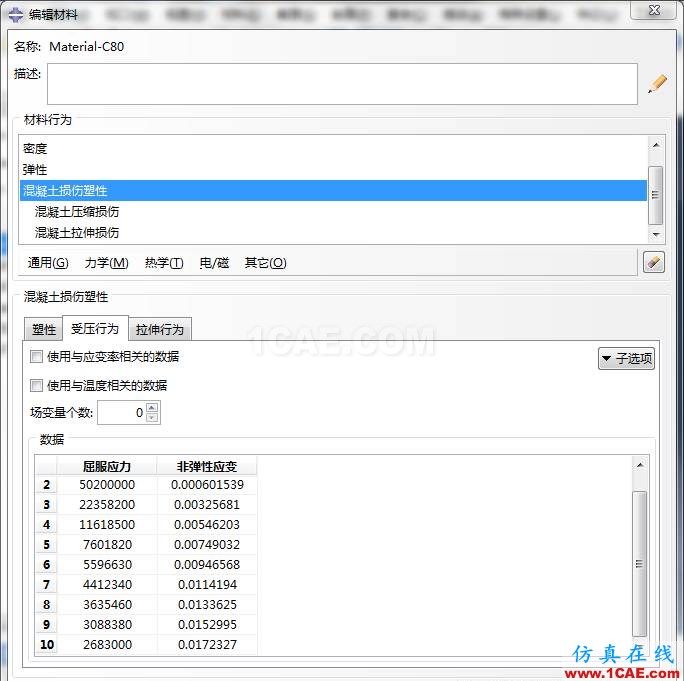Select yield stress cell 50200000
The width and height of the screenshot is (684, 681).
[x=107, y=485]
